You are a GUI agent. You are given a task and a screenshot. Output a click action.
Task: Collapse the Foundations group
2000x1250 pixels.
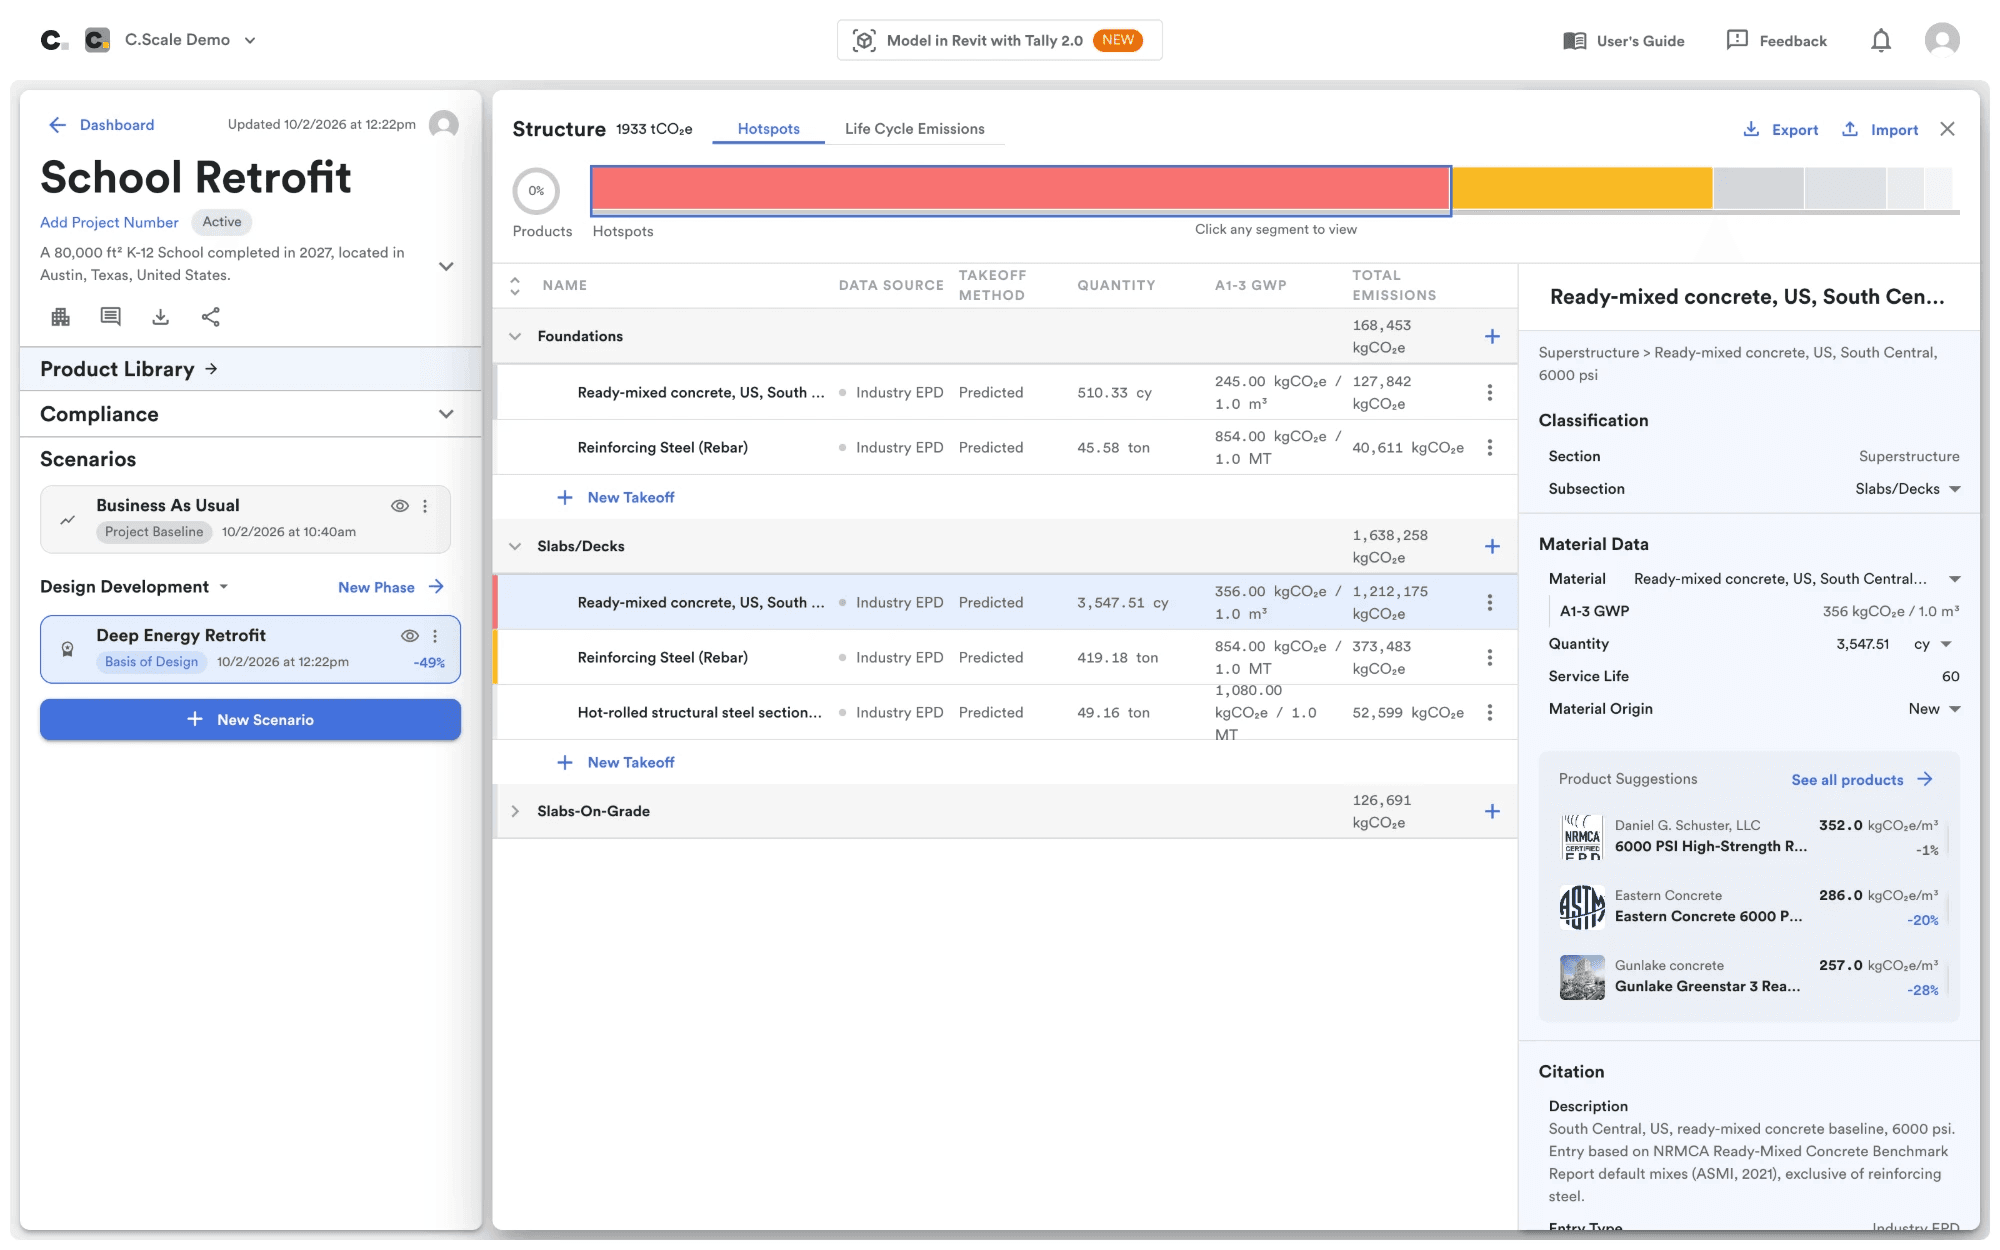515,336
